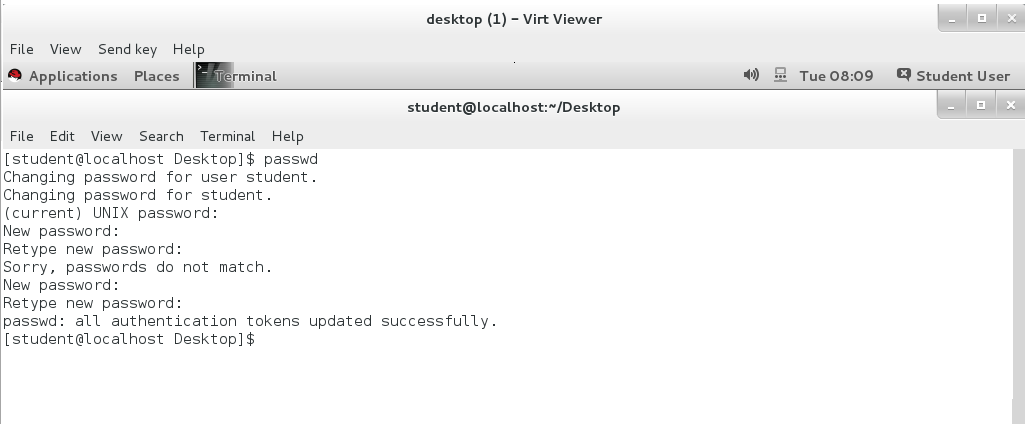The image size is (1027, 427).
Task: Open Virt Viewer File menu
Action: click(22, 49)
